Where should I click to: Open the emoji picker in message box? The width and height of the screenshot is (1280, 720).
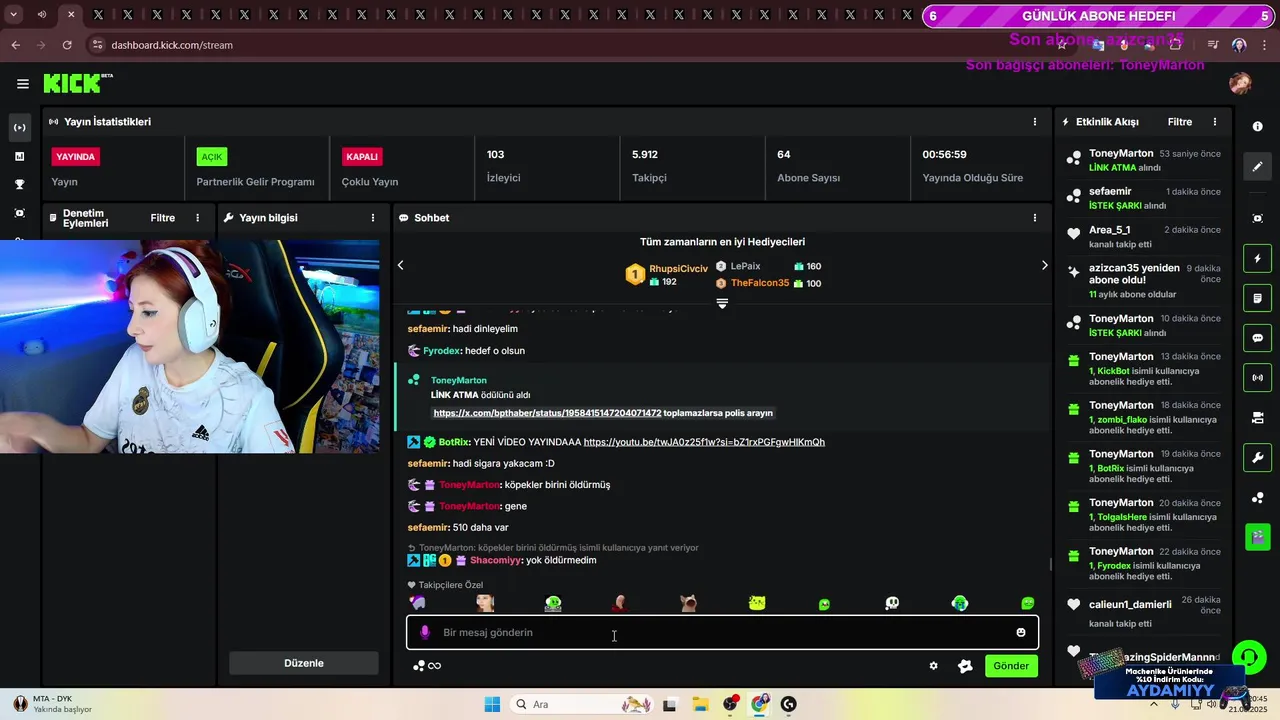pos(1020,632)
